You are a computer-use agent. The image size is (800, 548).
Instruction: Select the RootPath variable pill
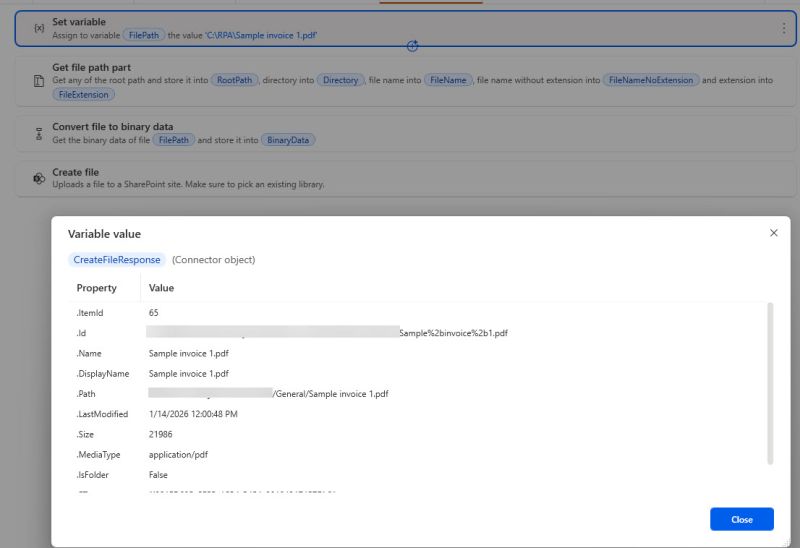[235, 80]
